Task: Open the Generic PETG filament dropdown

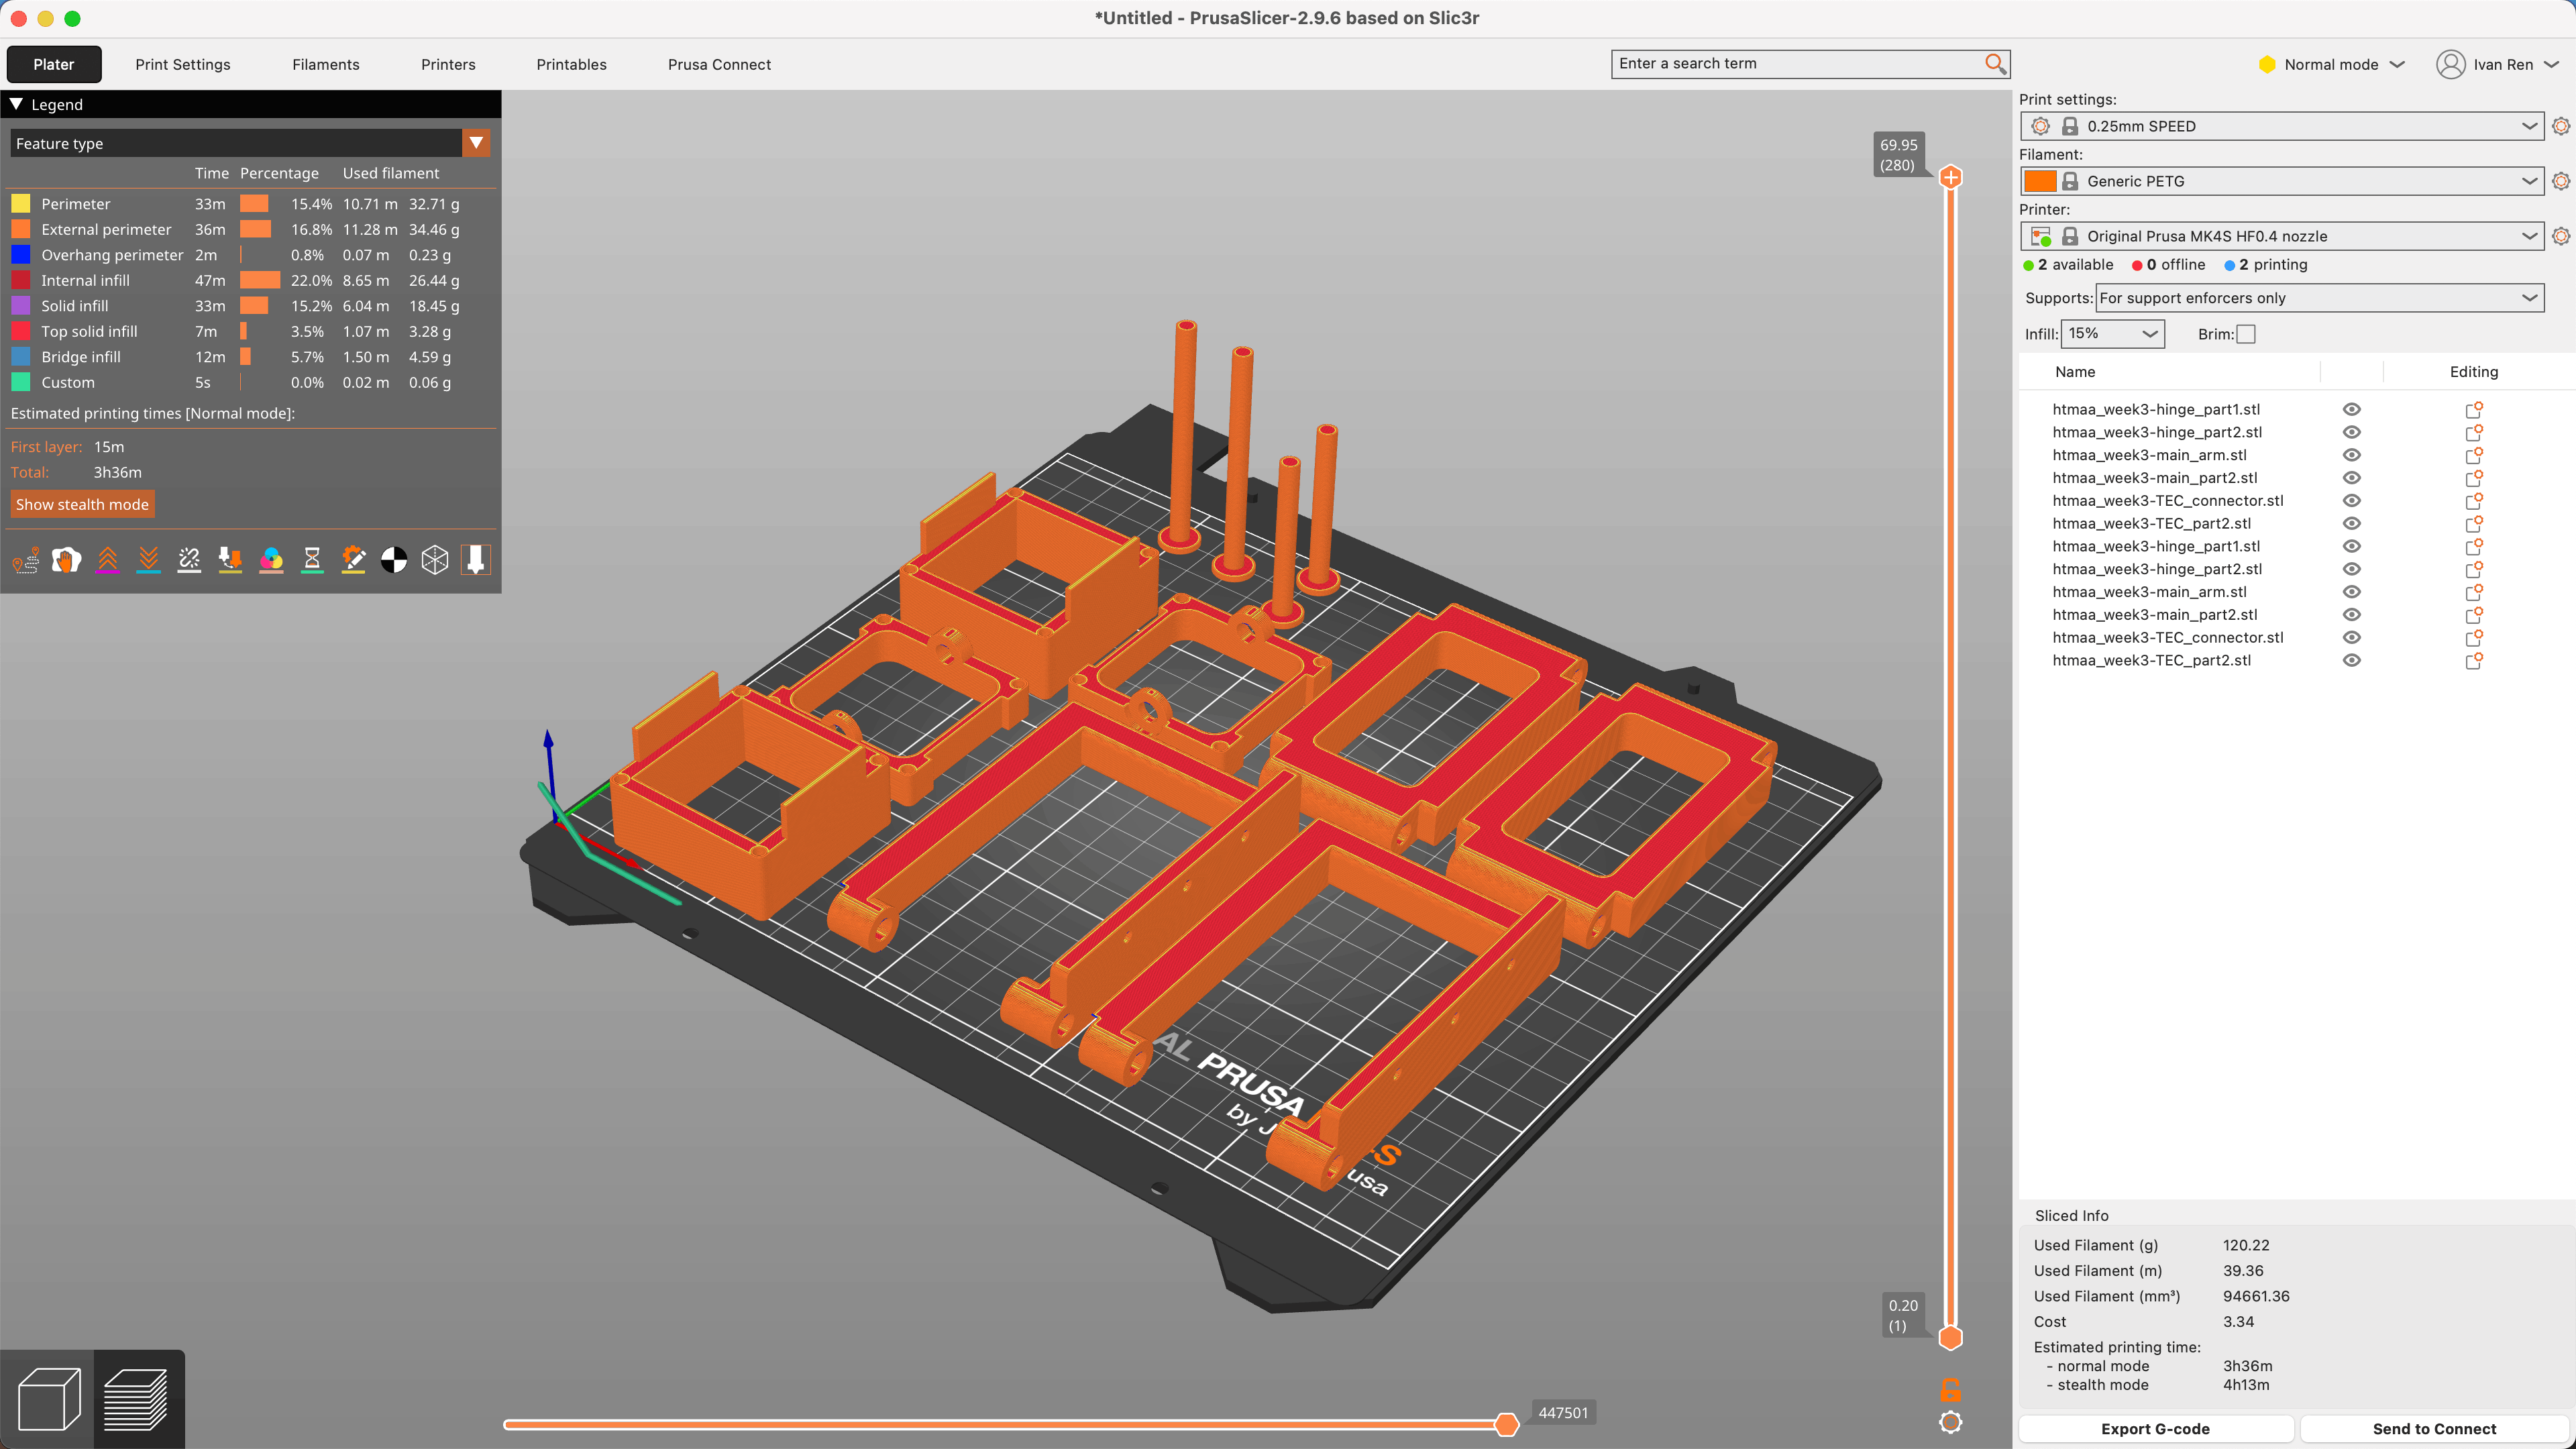Action: click(x=2282, y=181)
